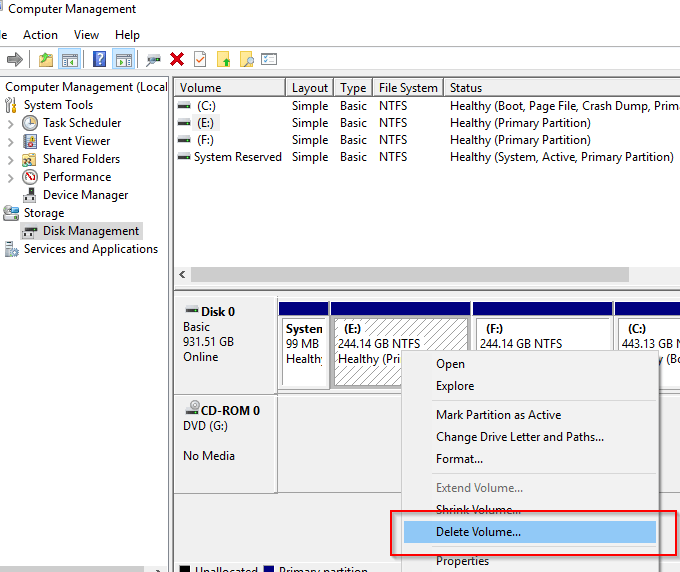Click the blue Help question mark icon

(x=99, y=60)
